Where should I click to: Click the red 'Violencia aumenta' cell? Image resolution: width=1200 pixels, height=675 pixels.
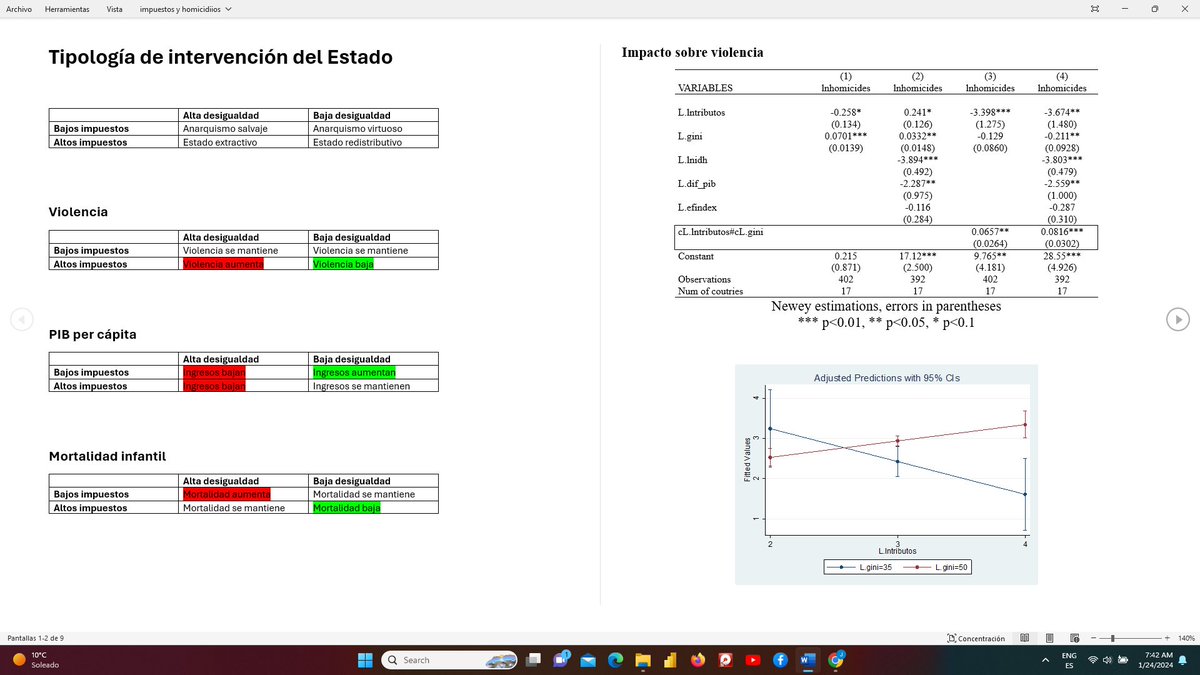click(x=224, y=264)
